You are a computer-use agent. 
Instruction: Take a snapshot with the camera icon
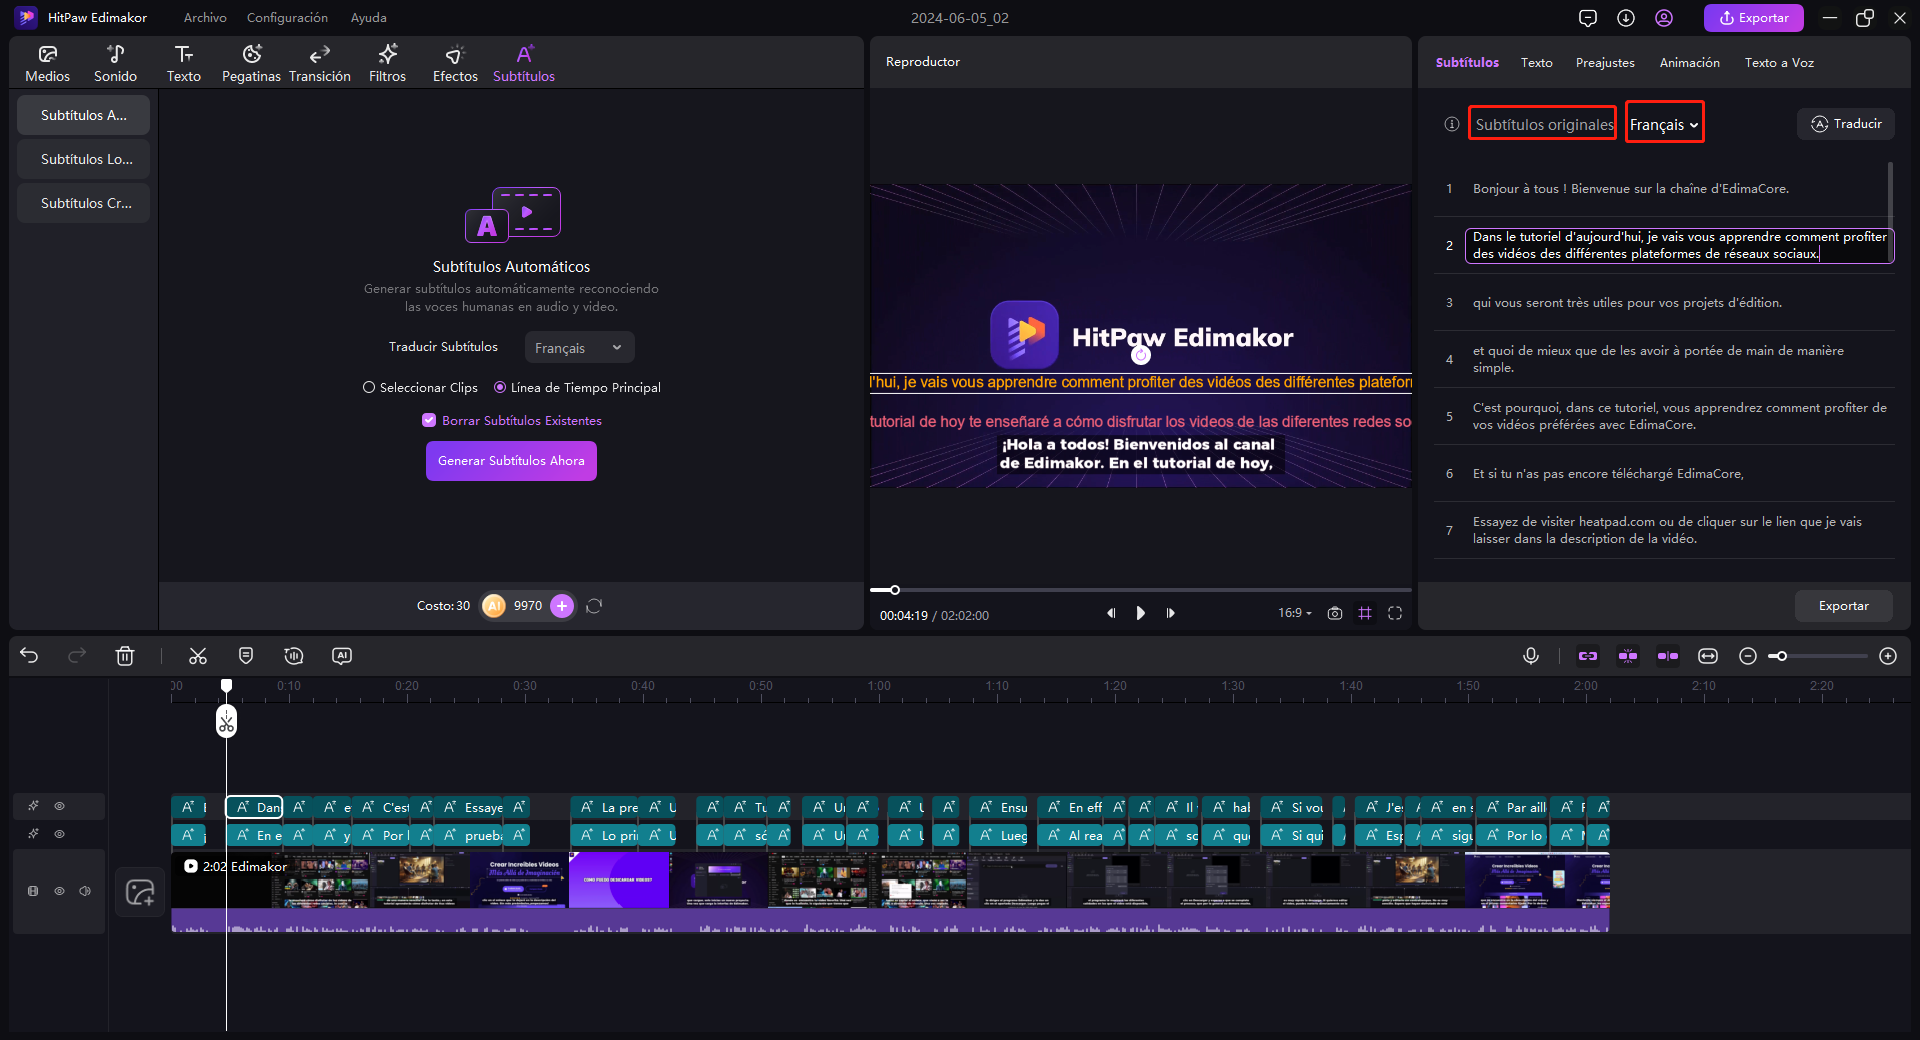tap(1335, 613)
